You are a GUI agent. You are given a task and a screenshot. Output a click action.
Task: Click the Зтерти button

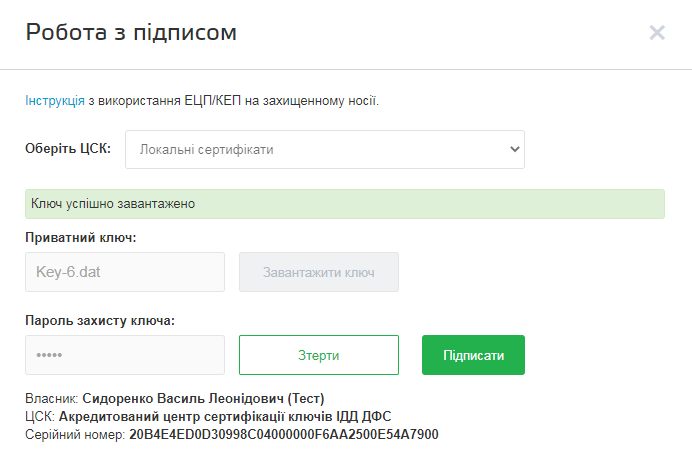[x=318, y=355]
